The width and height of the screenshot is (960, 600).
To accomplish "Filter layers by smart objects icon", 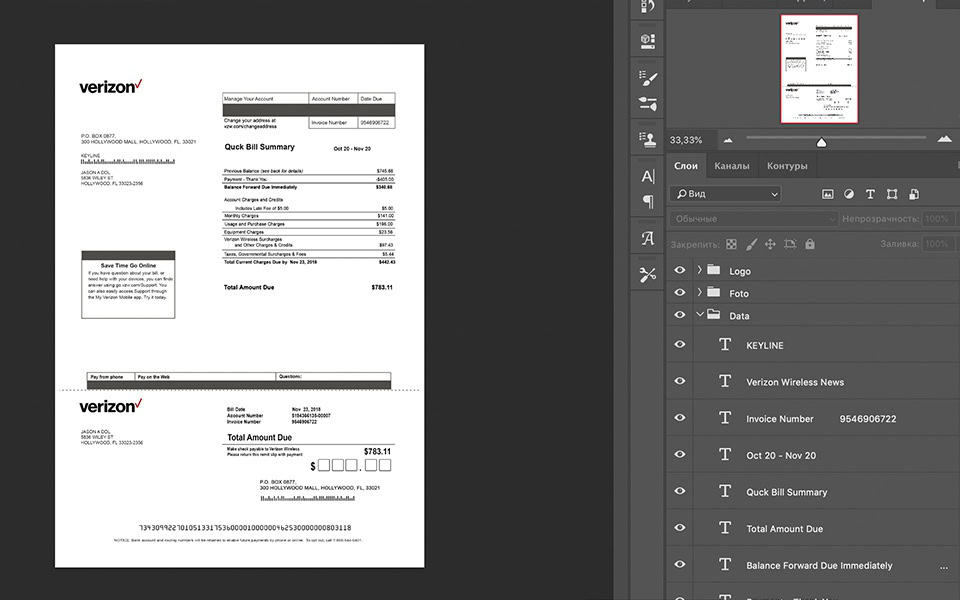I will (913, 194).
